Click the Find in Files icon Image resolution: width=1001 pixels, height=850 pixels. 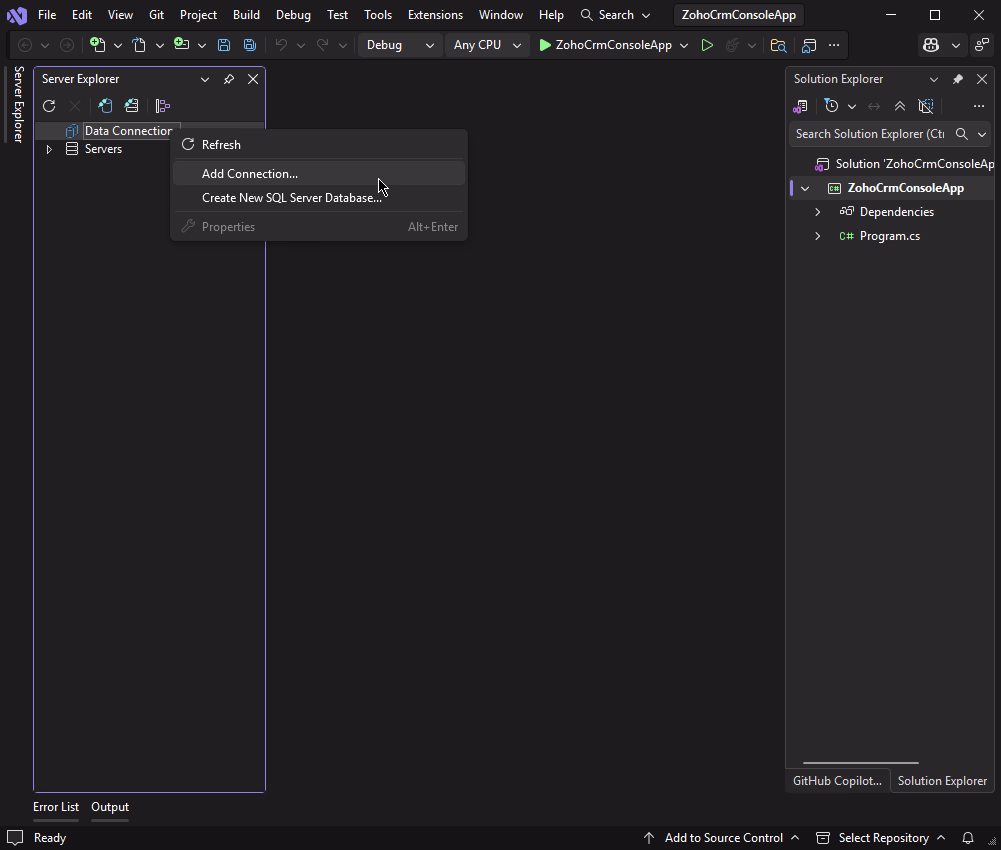(x=778, y=45)
